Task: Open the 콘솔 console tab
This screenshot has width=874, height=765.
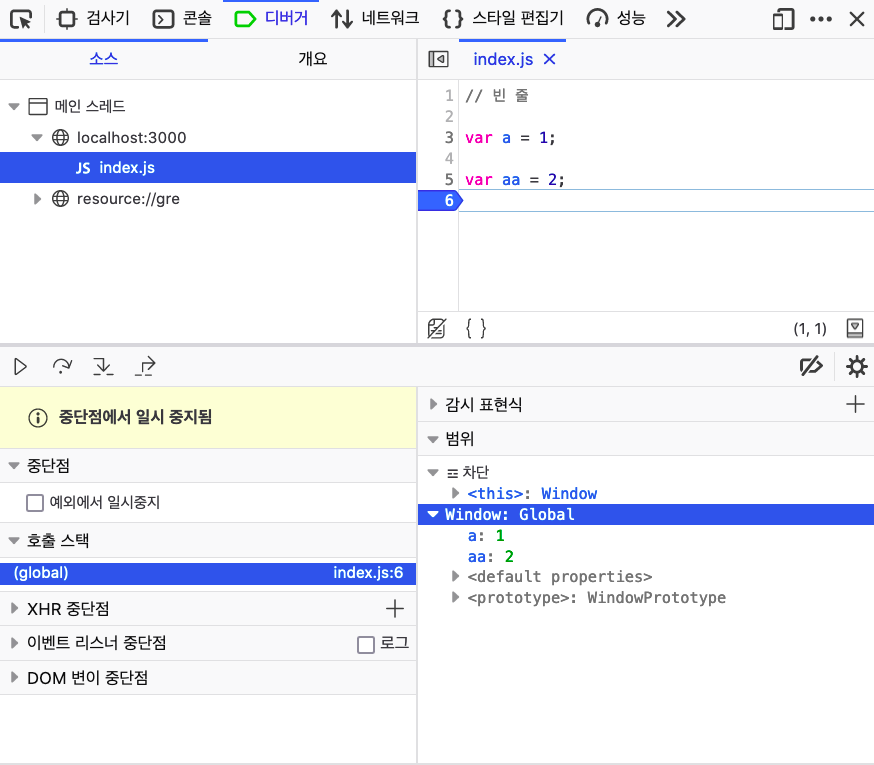Action: (182, 19)
